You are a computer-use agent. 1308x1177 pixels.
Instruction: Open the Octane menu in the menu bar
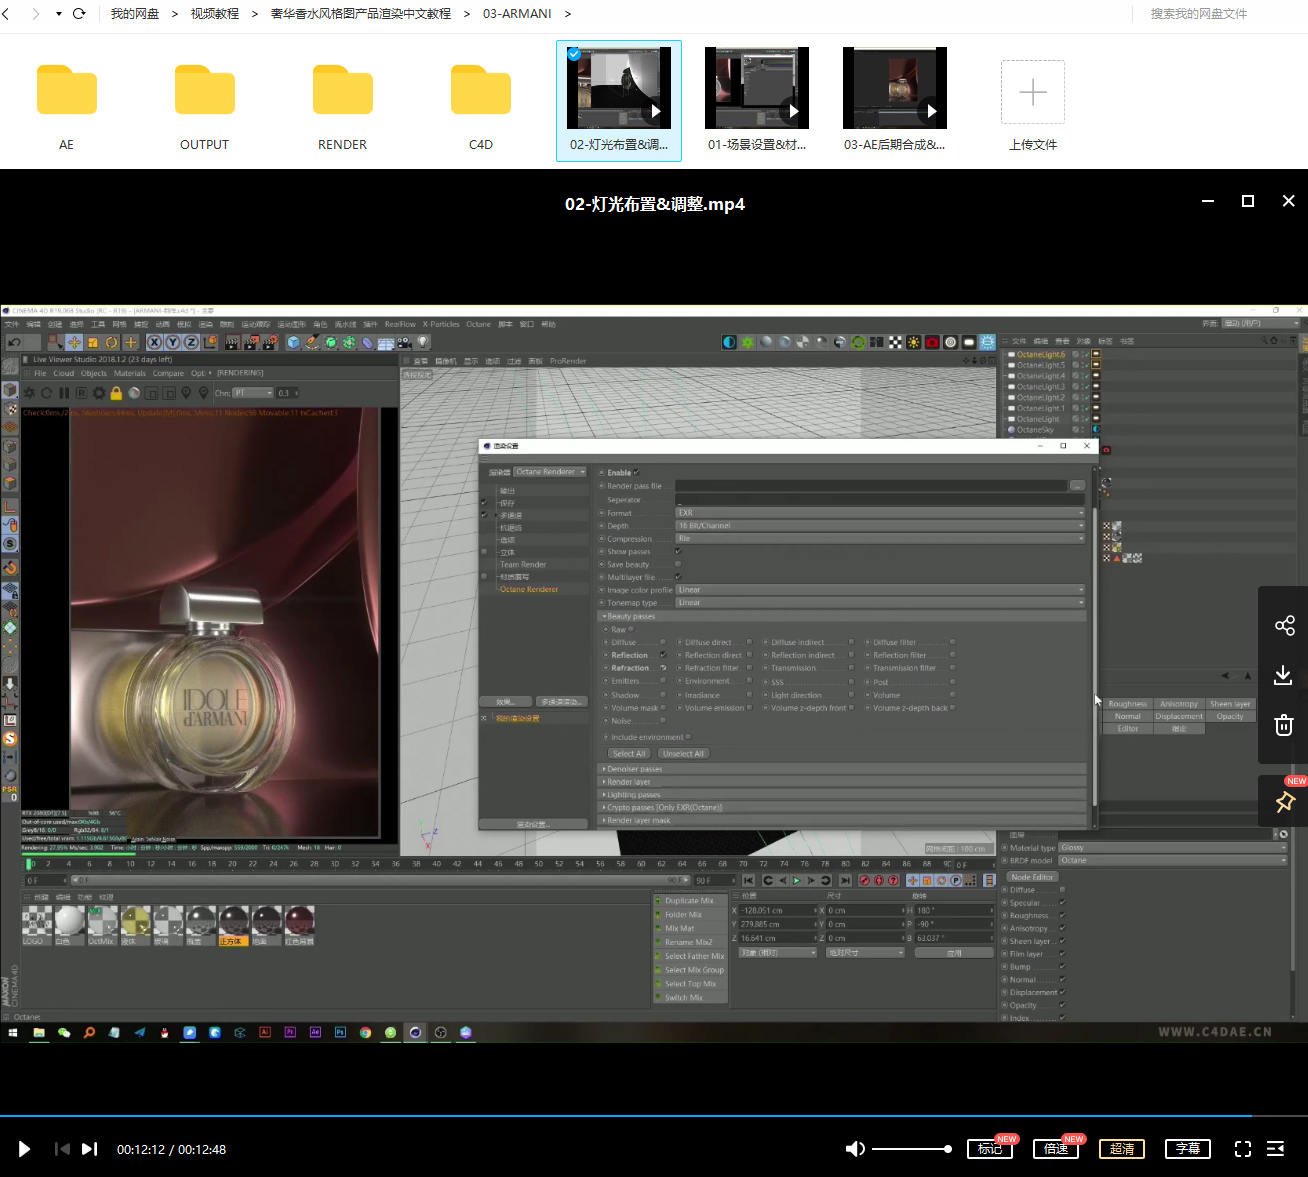(479, 324)
